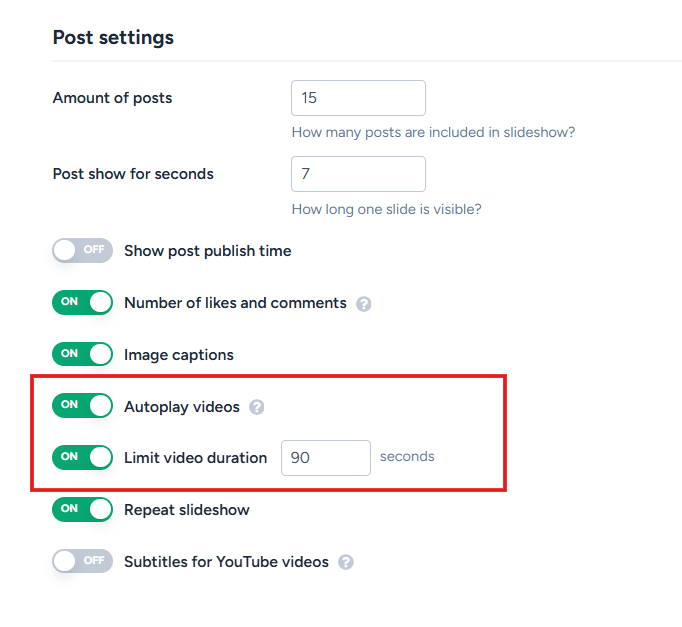Enable the Show post publish time toggle
Image resolution: width=682 pixels, height=627 pixels.
tap(83, 250)
